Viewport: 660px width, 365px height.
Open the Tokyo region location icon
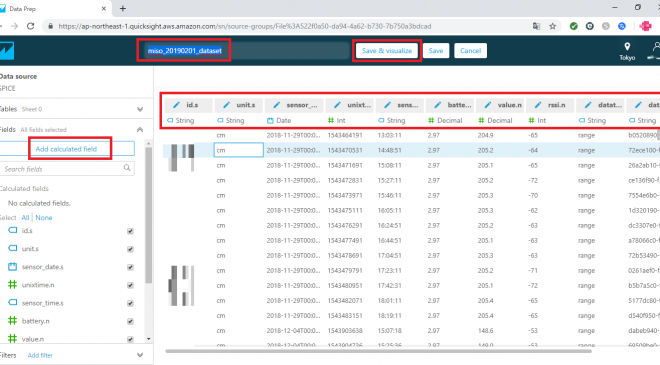point(627,47)
